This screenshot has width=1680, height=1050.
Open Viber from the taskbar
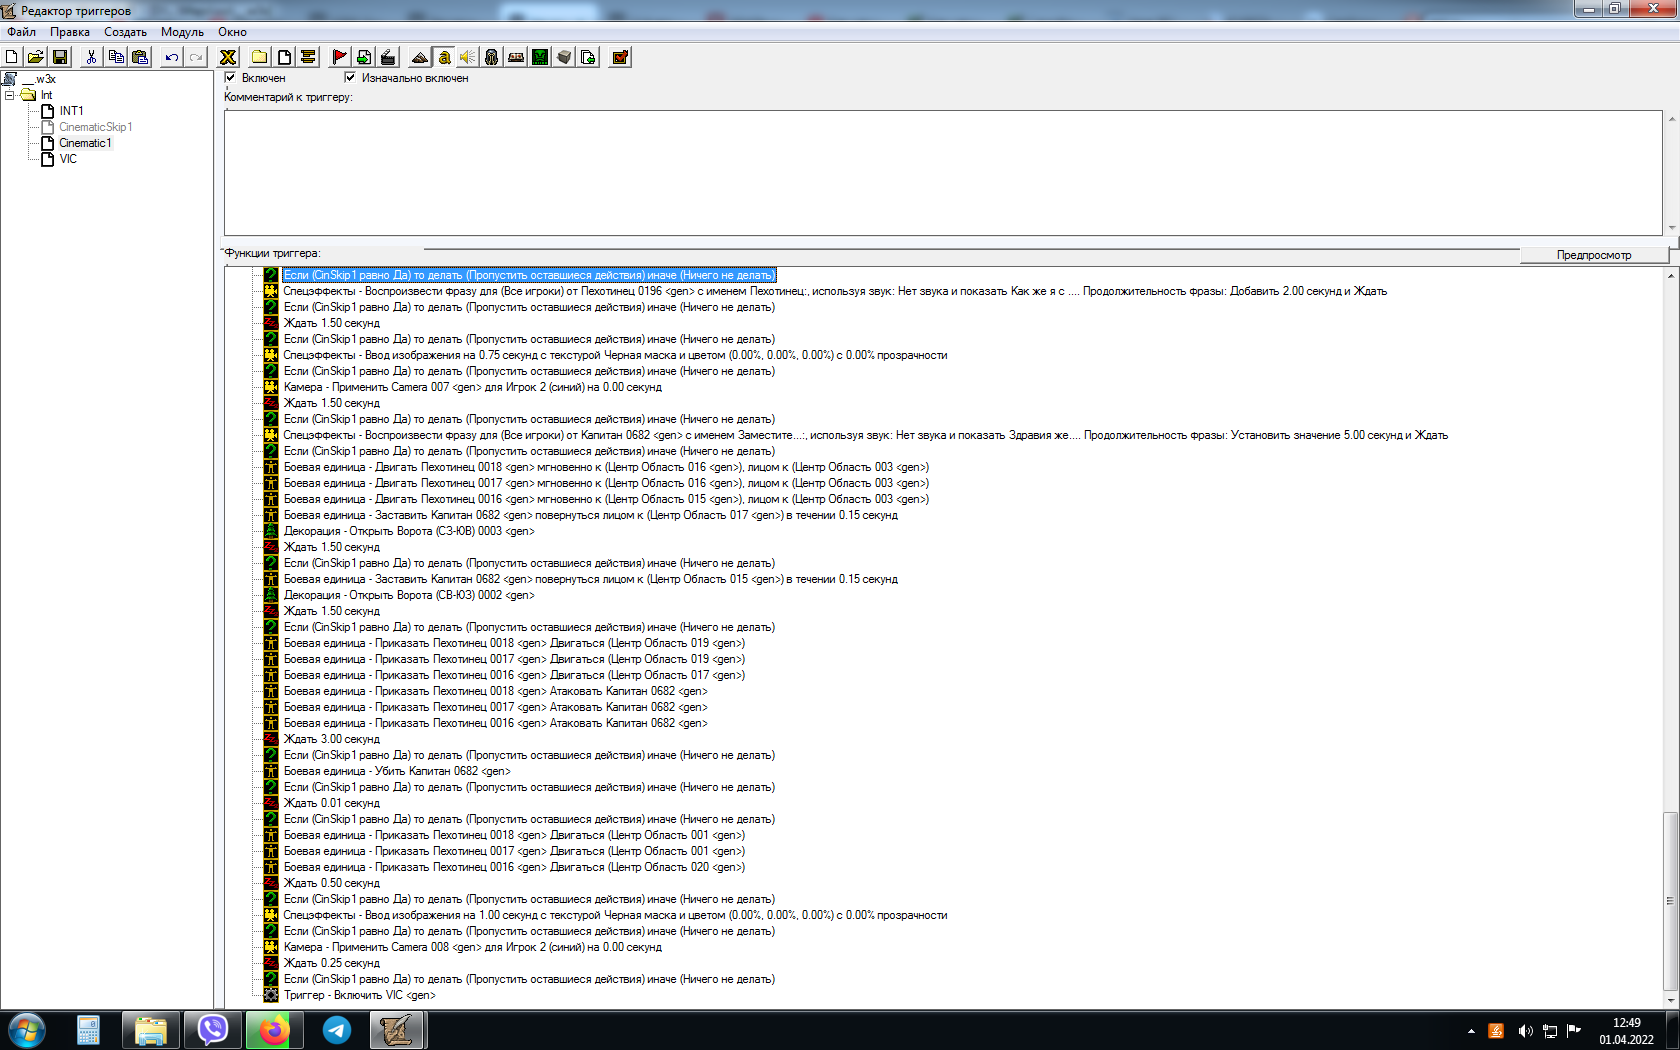pos(213,1030)
